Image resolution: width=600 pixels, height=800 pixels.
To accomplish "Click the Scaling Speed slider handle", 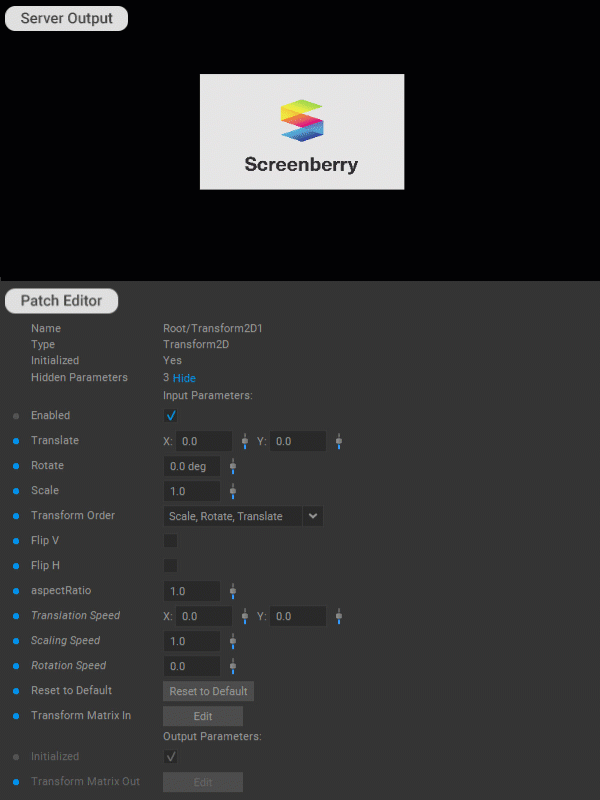I will click(233, 641).
